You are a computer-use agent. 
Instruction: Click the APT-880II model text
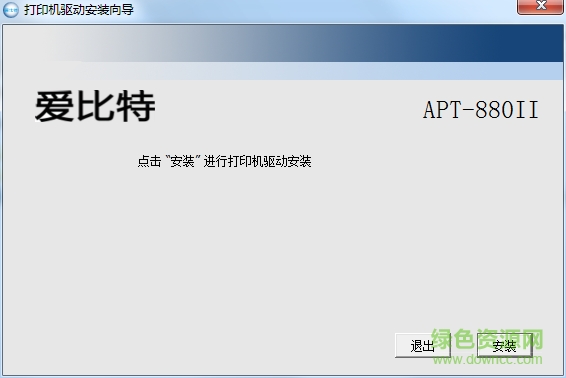point(480,110)
